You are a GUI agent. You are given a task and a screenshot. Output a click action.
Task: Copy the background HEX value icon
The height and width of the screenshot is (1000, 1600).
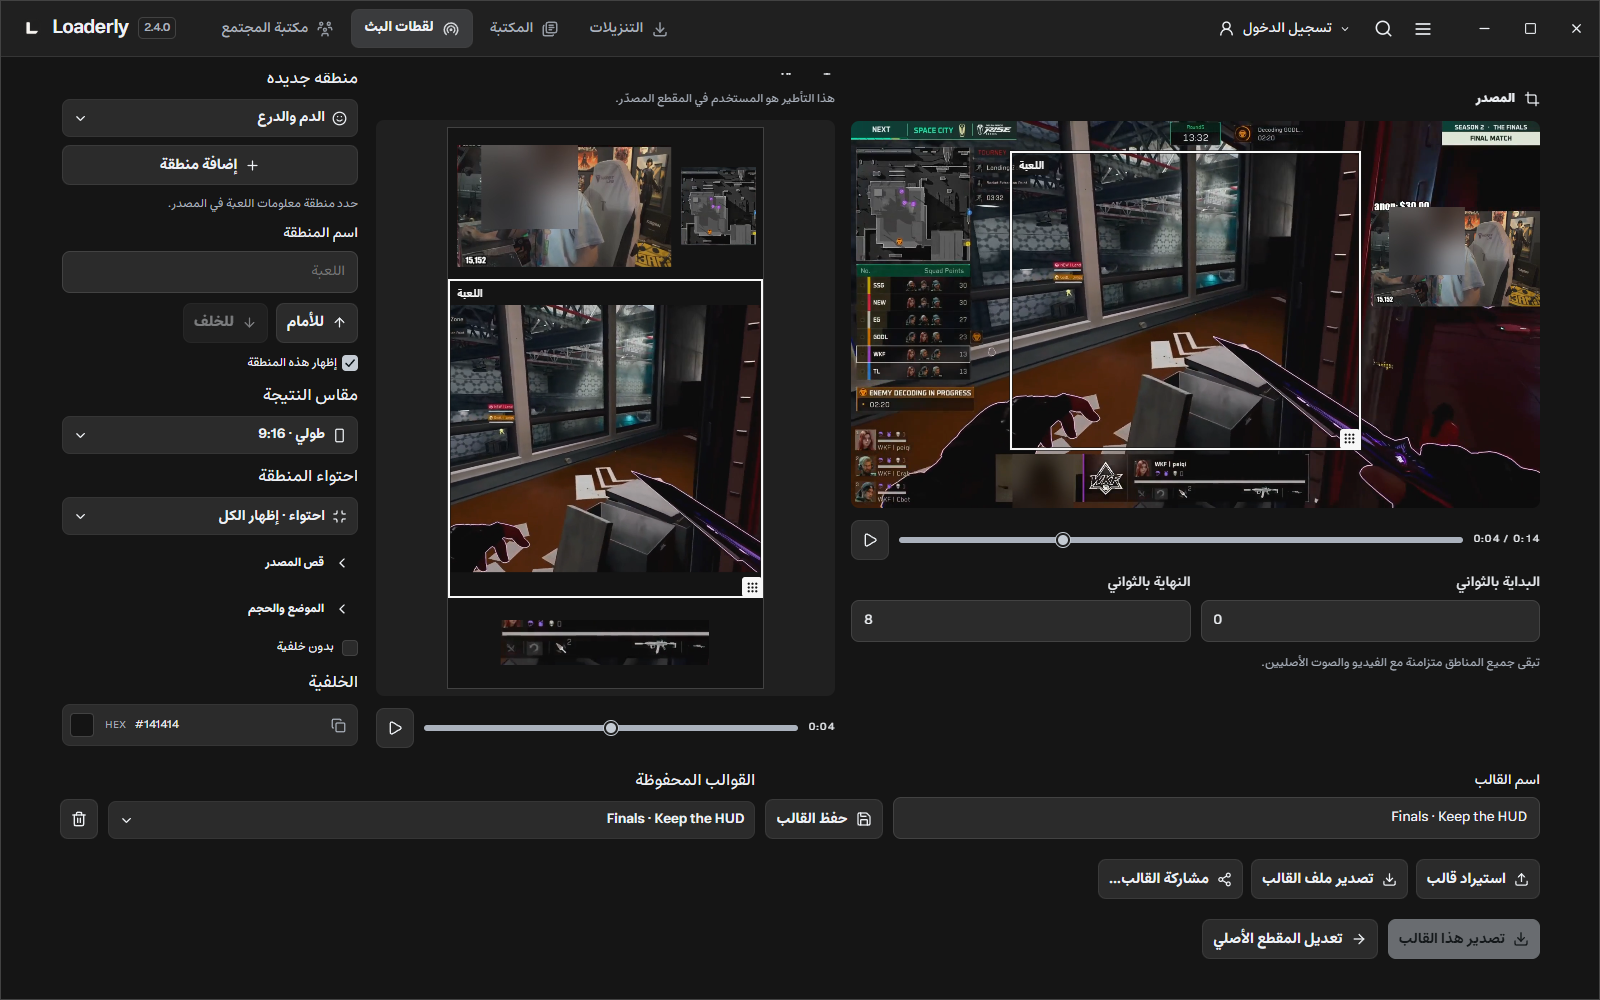click(338, 725)
